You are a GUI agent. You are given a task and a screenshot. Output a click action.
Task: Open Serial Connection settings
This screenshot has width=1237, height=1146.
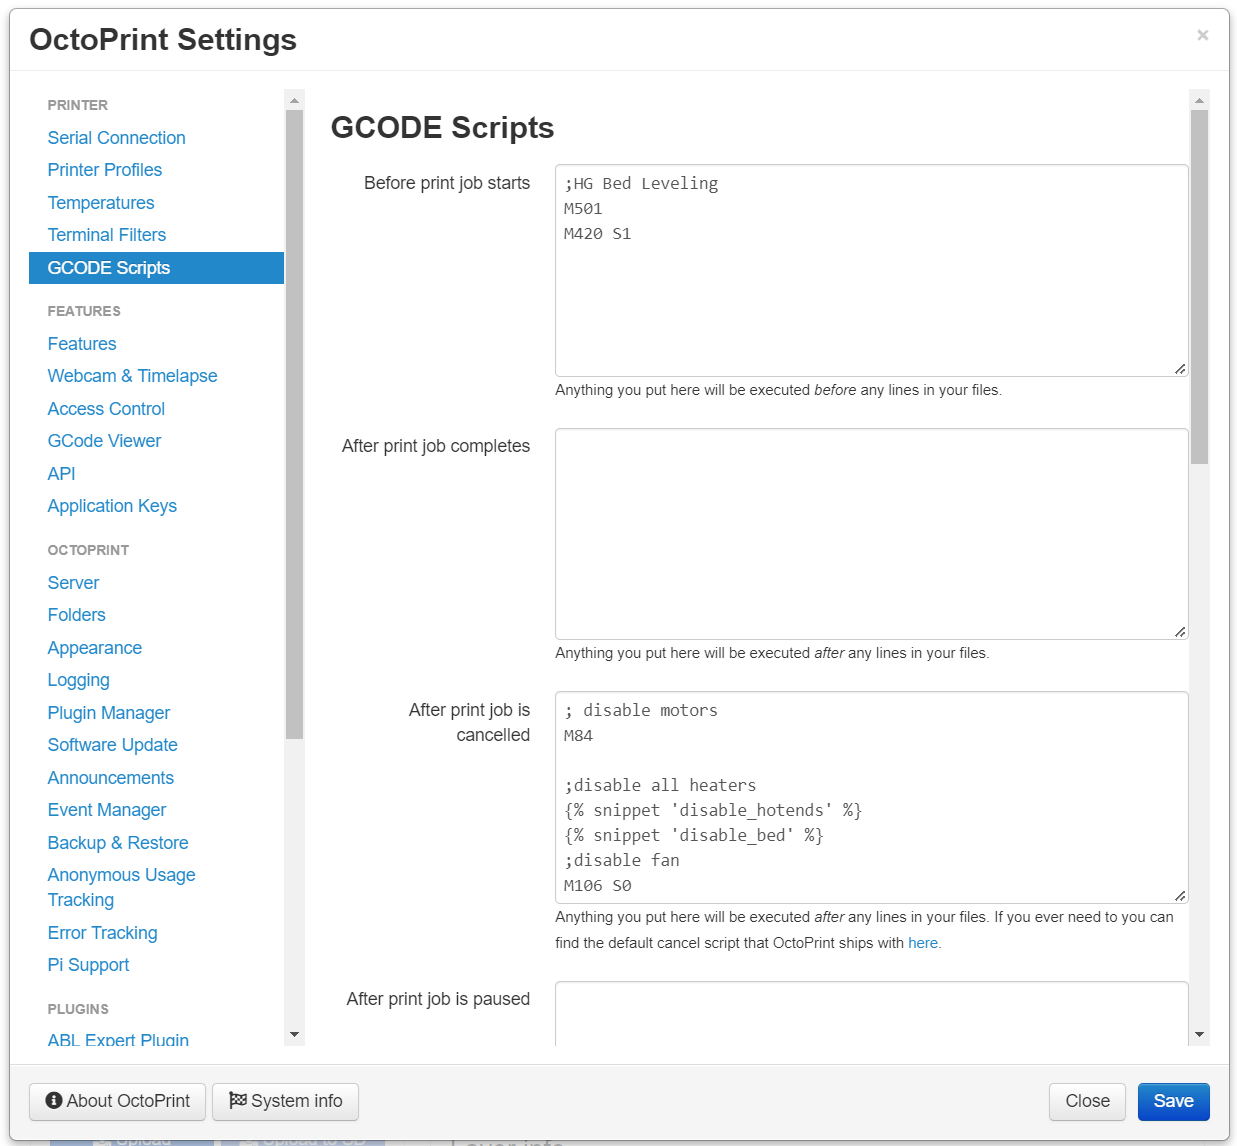(116, 138)
